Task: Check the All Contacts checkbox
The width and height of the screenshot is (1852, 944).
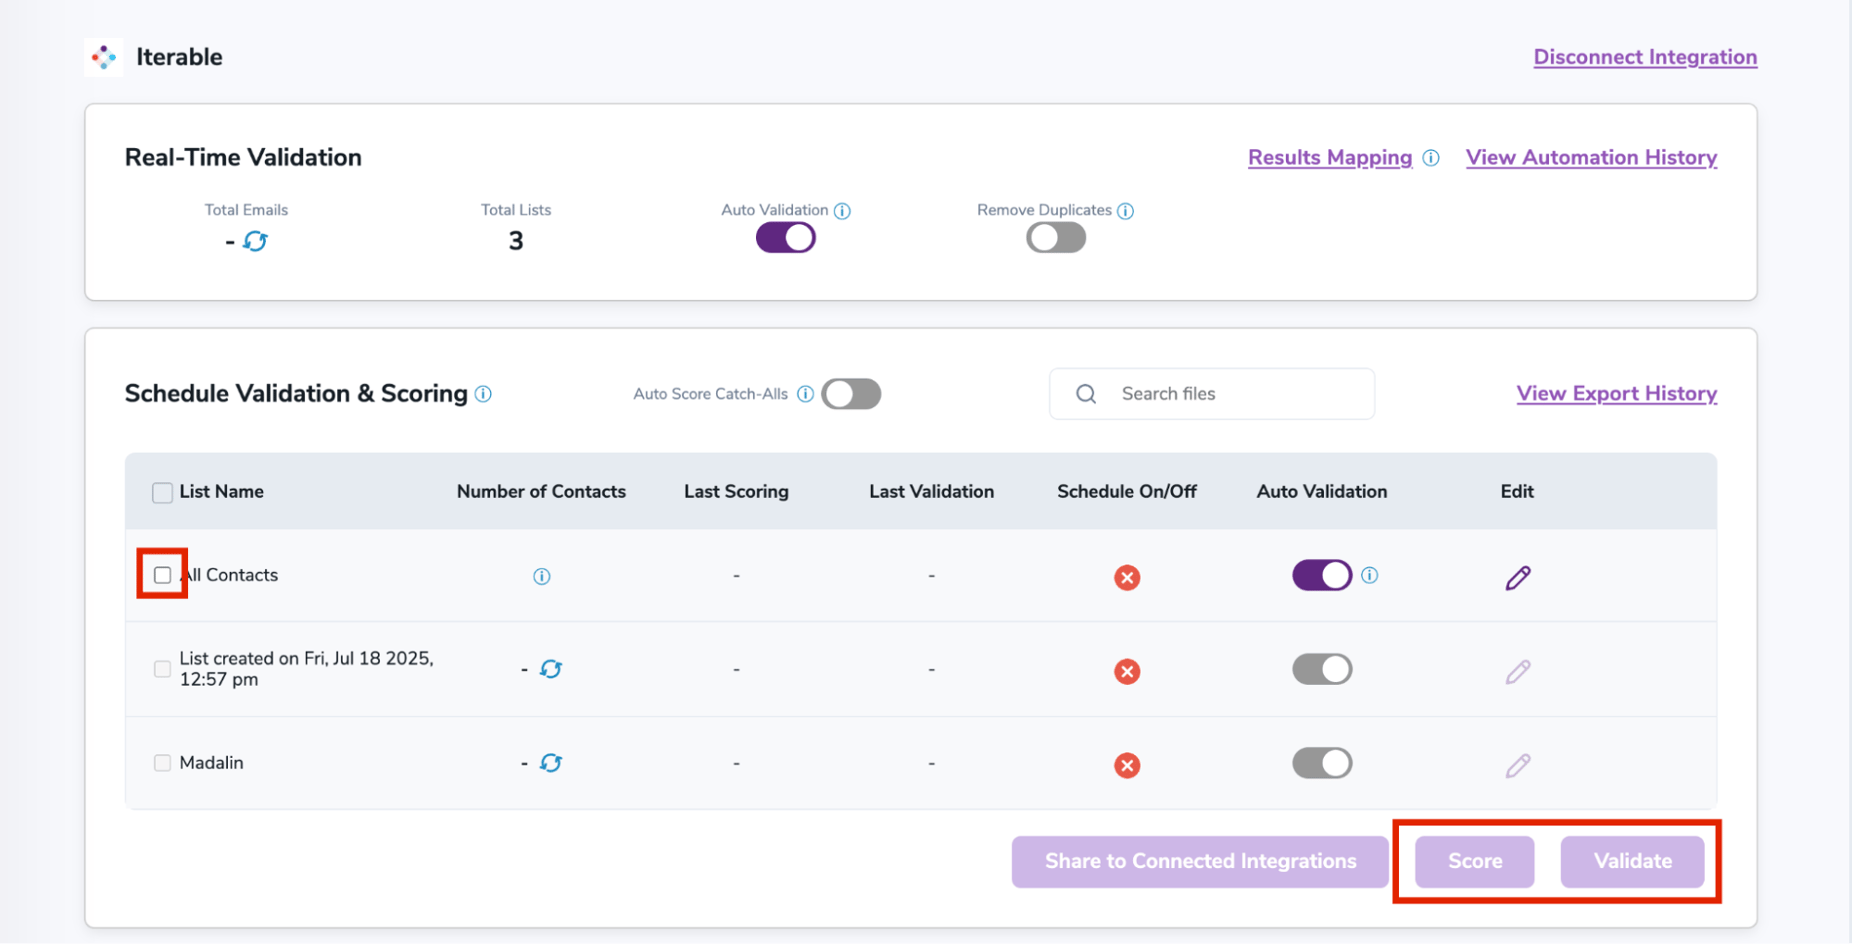Action: (x=162, y=575)
